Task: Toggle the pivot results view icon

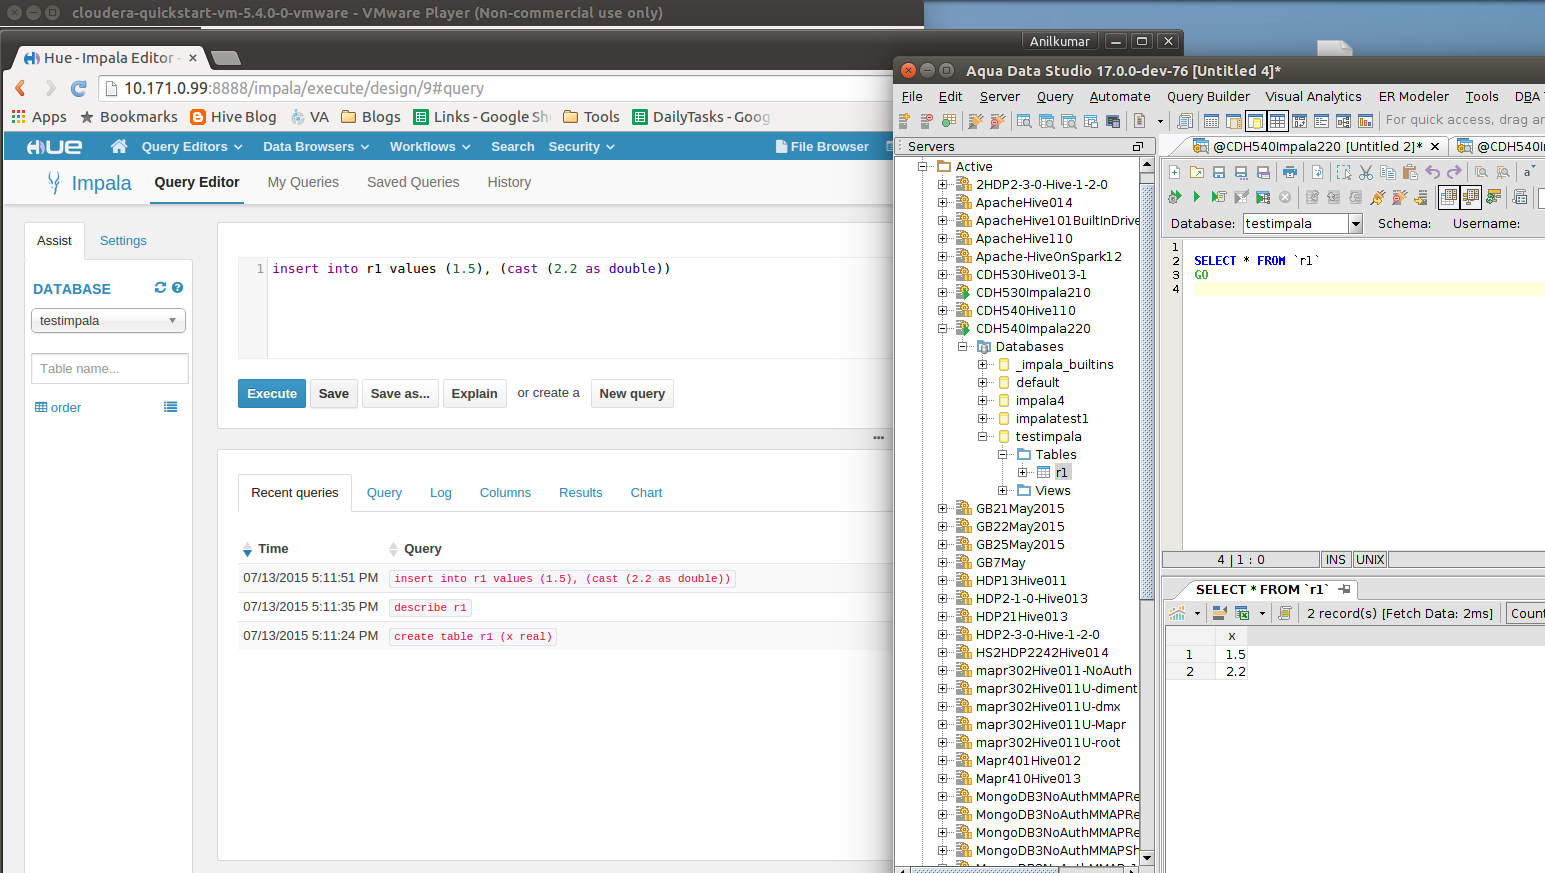Action: (1472, 197)
